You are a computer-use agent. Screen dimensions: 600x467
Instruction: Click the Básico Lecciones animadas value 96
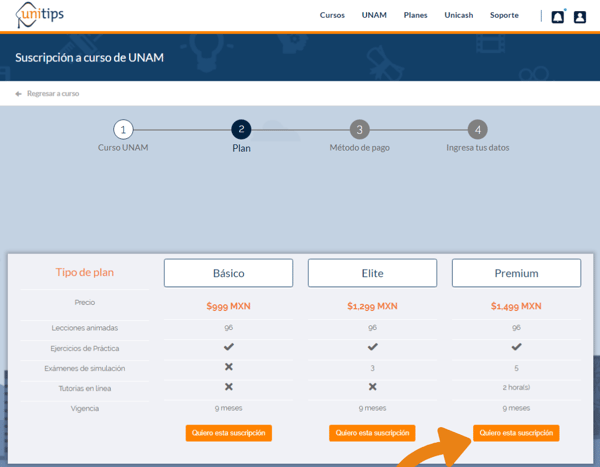click(228, 328)
